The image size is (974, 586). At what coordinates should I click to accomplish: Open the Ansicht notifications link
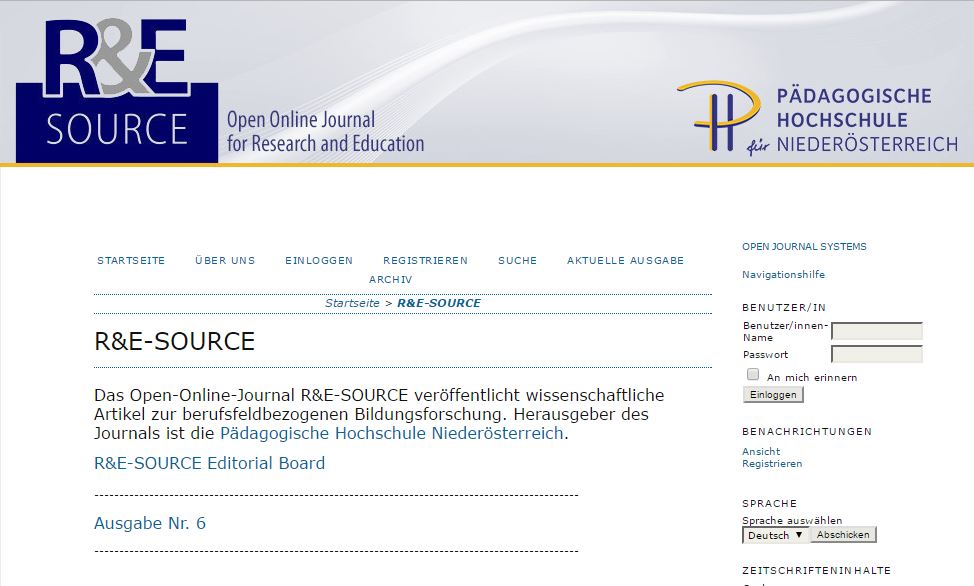[761, 452]
